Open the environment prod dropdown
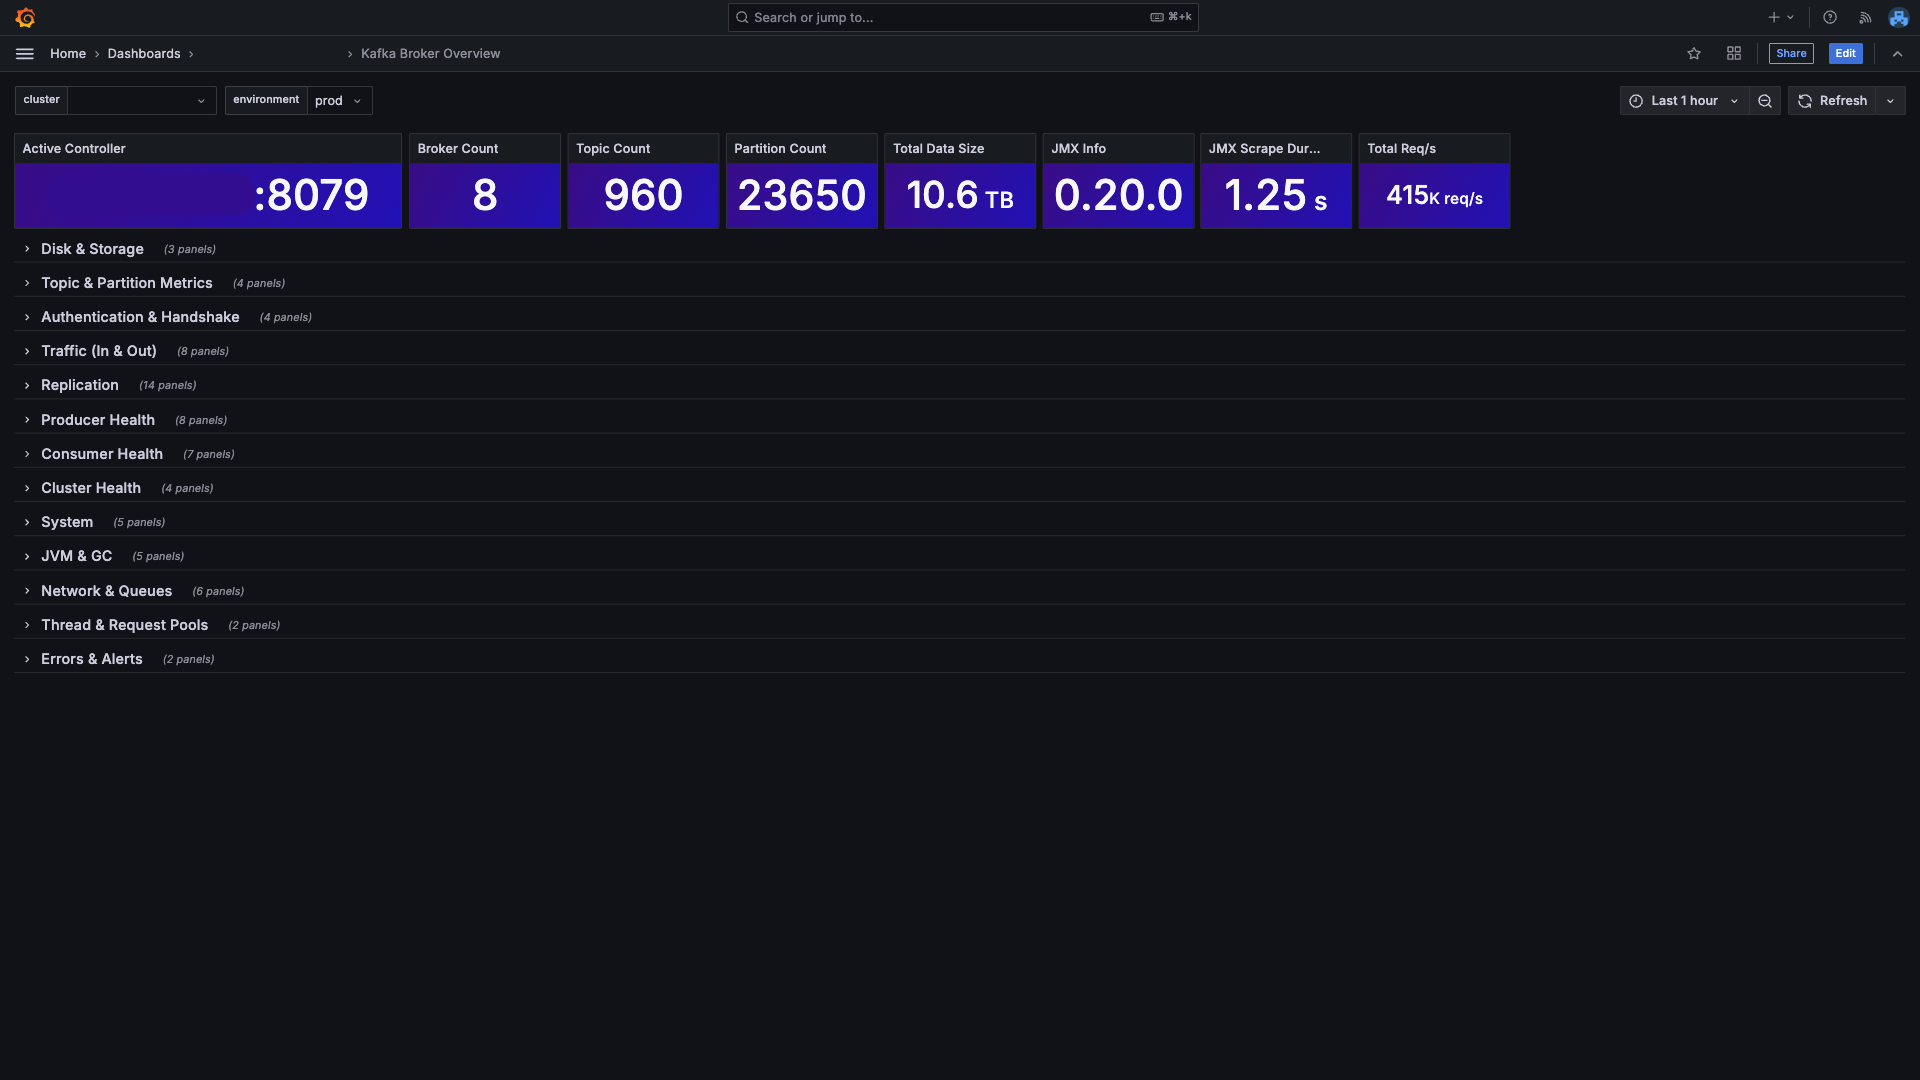 (x=339, y=101)
